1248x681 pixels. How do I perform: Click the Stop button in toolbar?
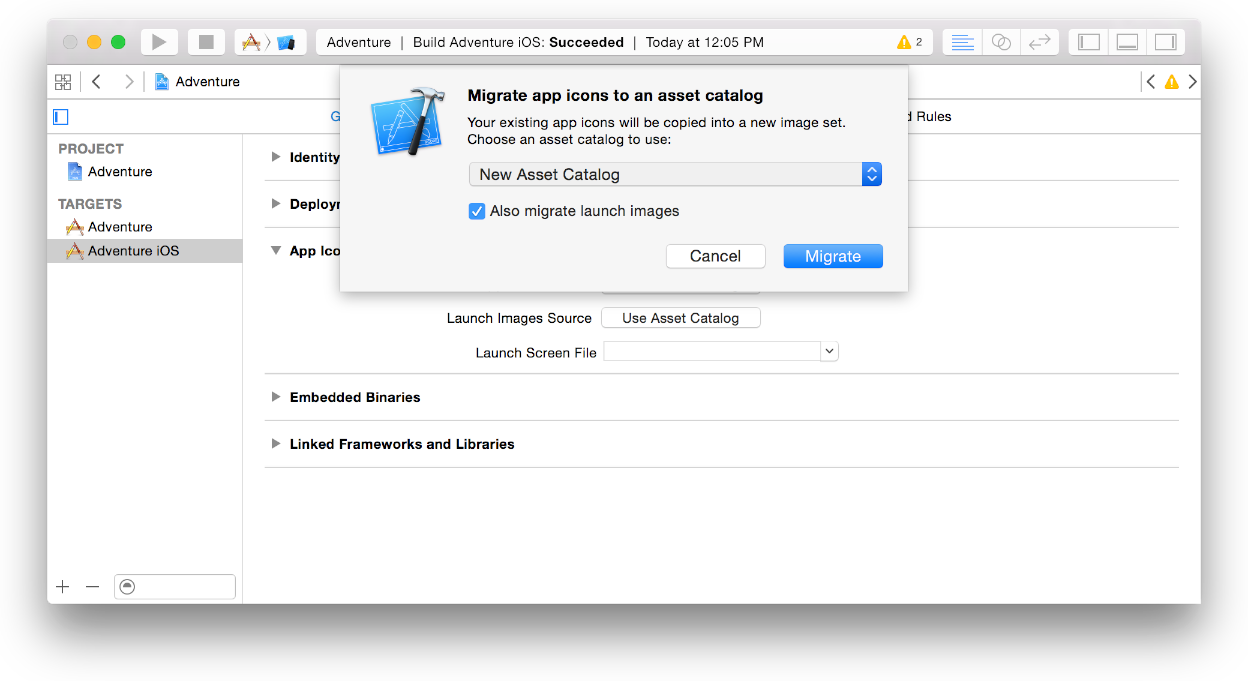[x=206, y=41]
